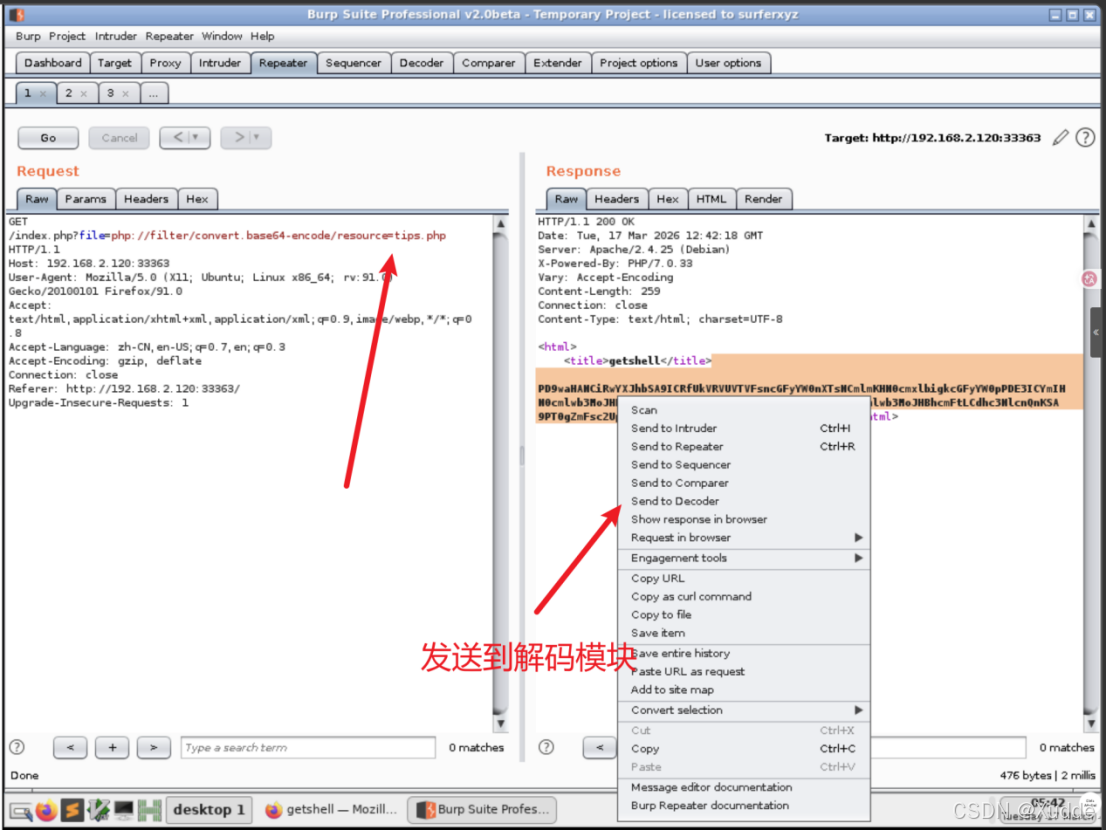Click the request pane vertical scrollbar
The width and height of the screenshot is (1106, 831).
coord(501,473)
